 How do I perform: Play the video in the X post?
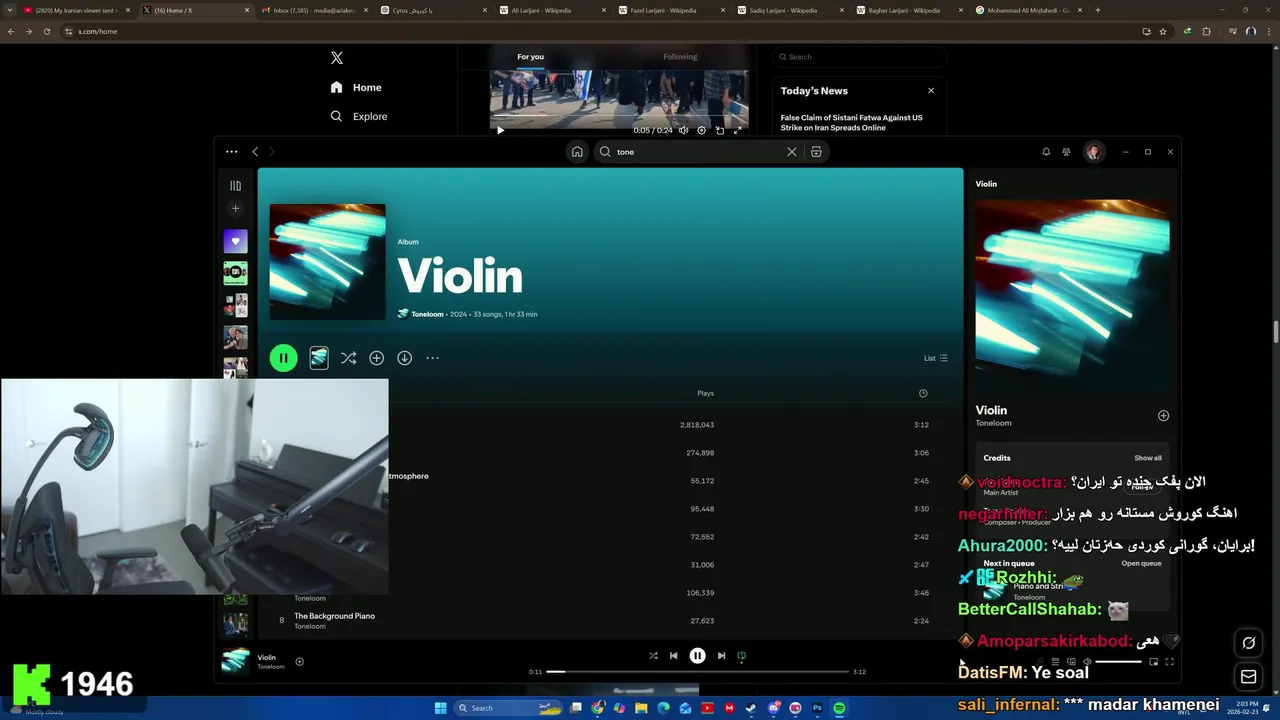pos(500,130)
